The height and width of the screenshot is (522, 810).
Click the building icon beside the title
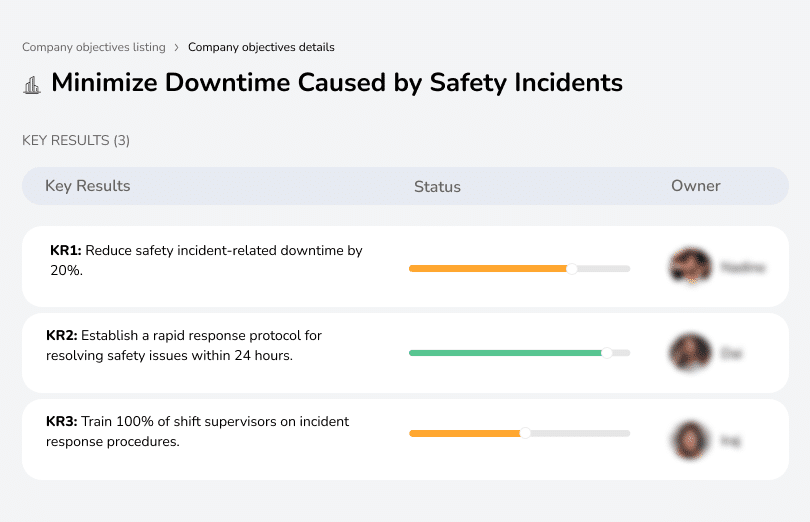[32, 85]
